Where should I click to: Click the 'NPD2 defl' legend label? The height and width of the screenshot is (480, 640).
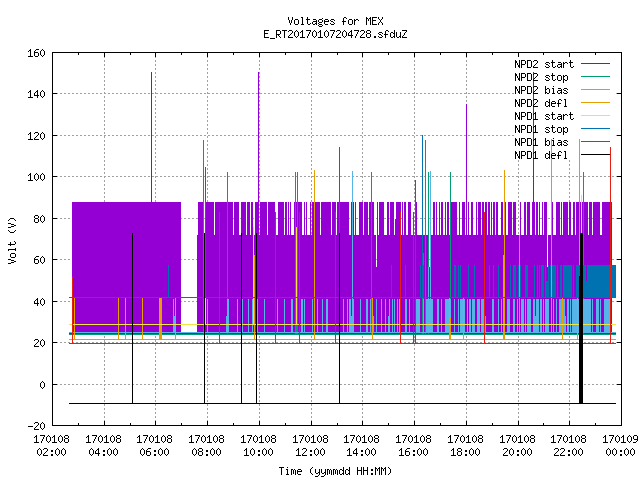(x=541, y=103)
